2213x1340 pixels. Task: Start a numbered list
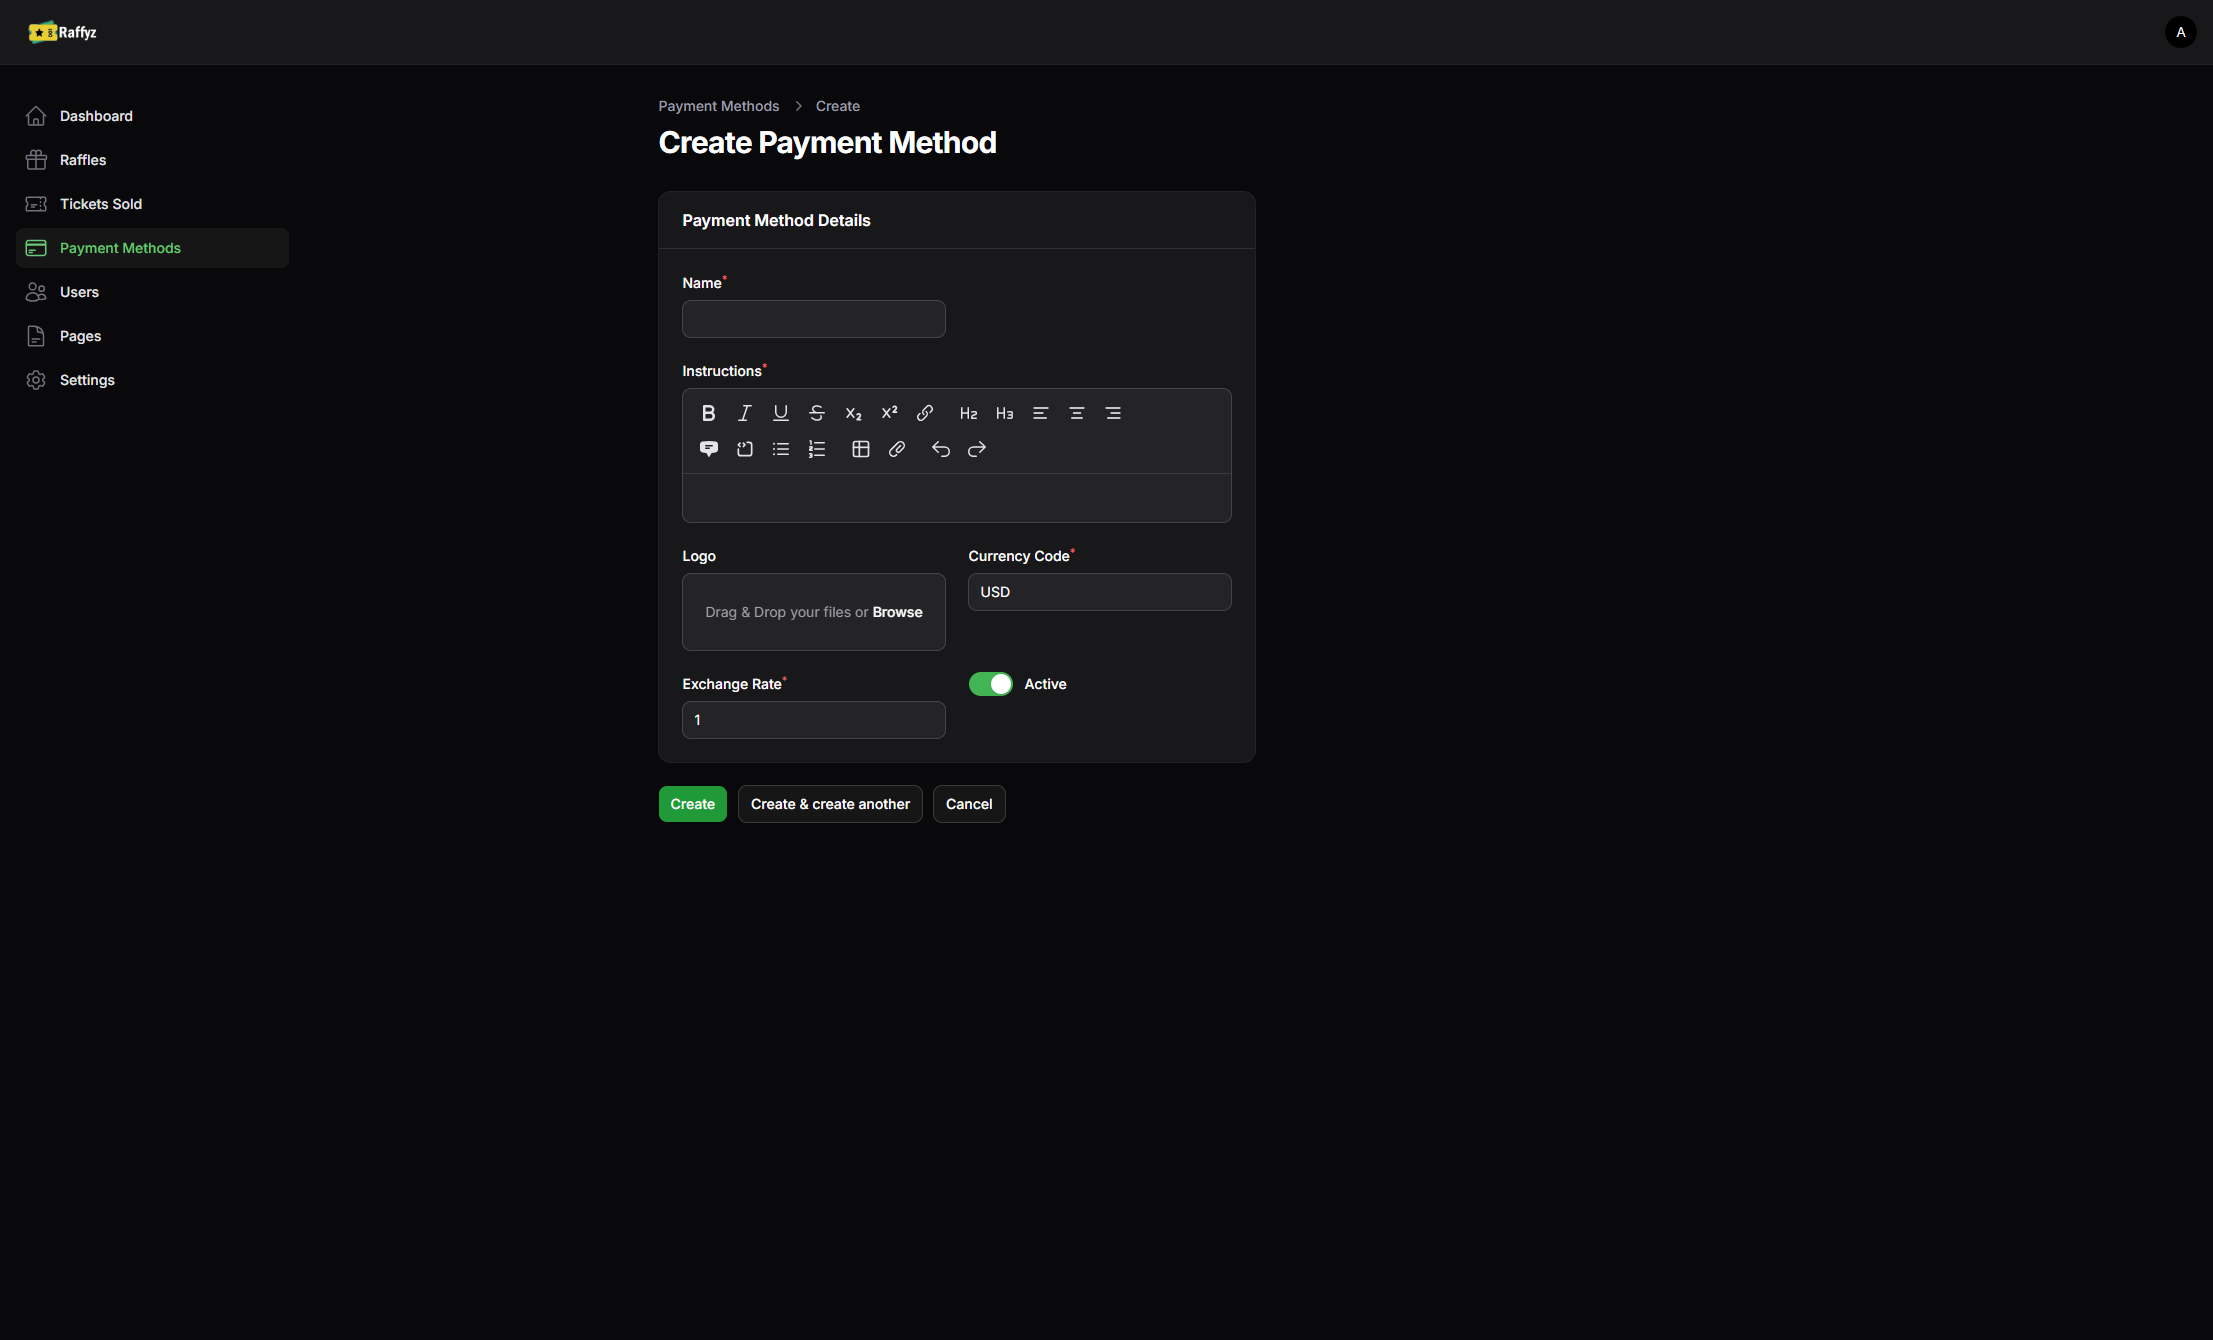[x=817, y=449]
